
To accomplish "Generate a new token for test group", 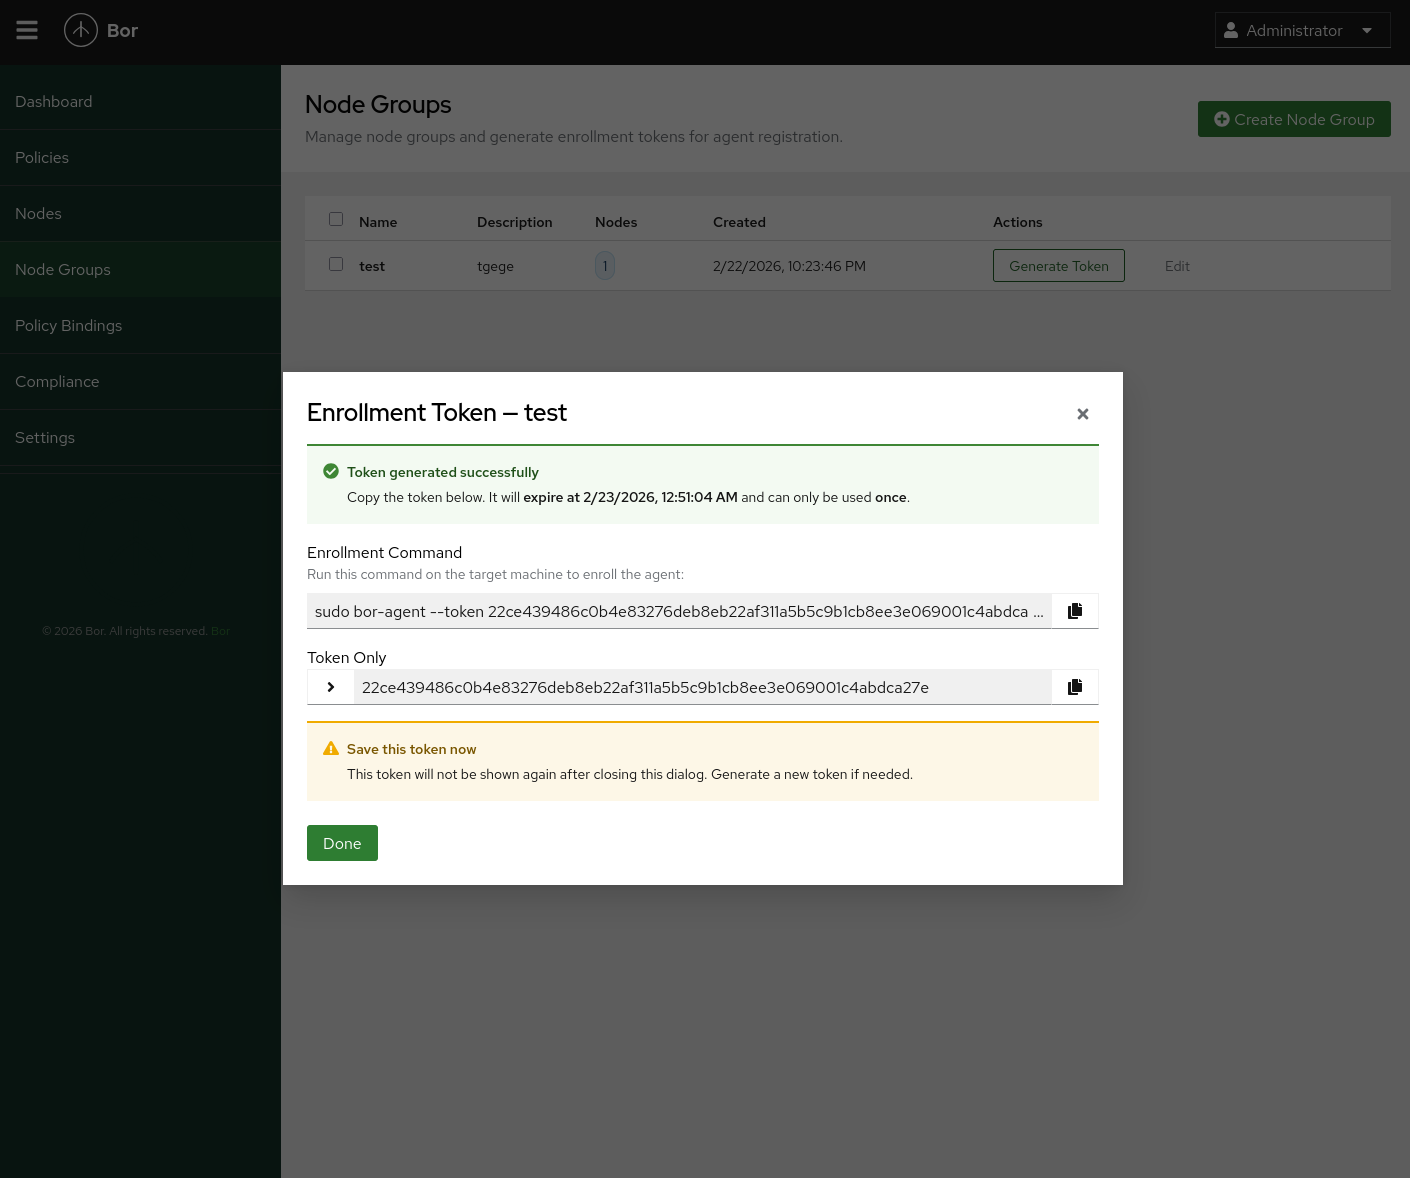I will (1058, 265).
